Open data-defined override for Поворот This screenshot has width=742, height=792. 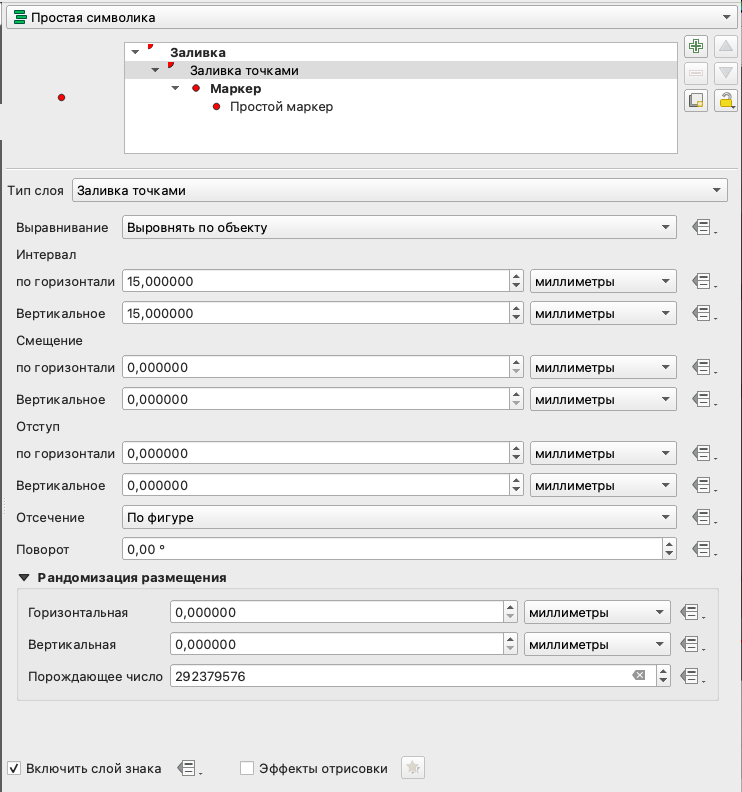702,549
